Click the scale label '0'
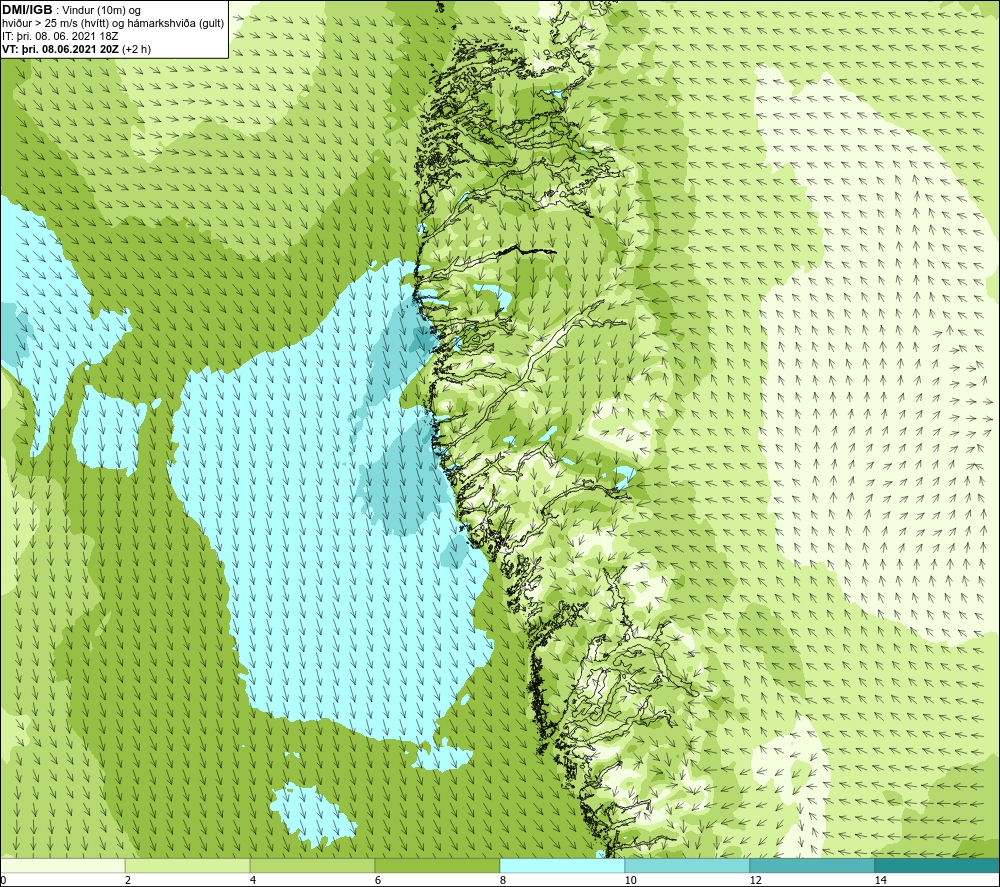The height and width of the screenshot is (887, 1000). [3, 880]
